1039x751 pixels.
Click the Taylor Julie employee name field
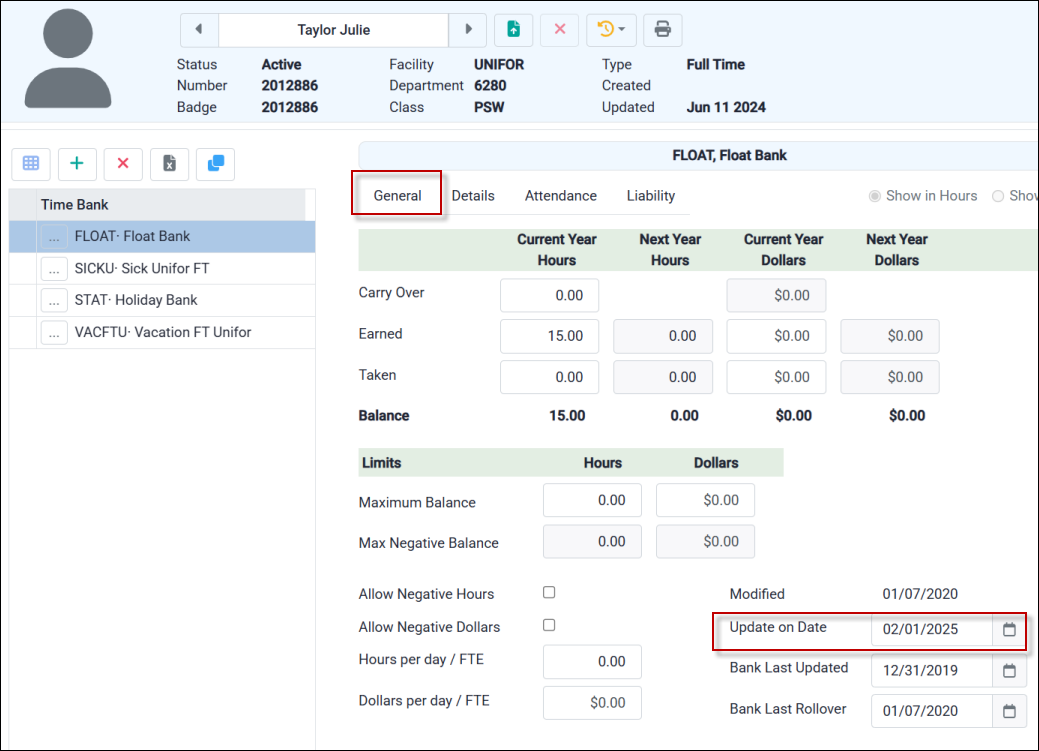[x=333, y=30]
